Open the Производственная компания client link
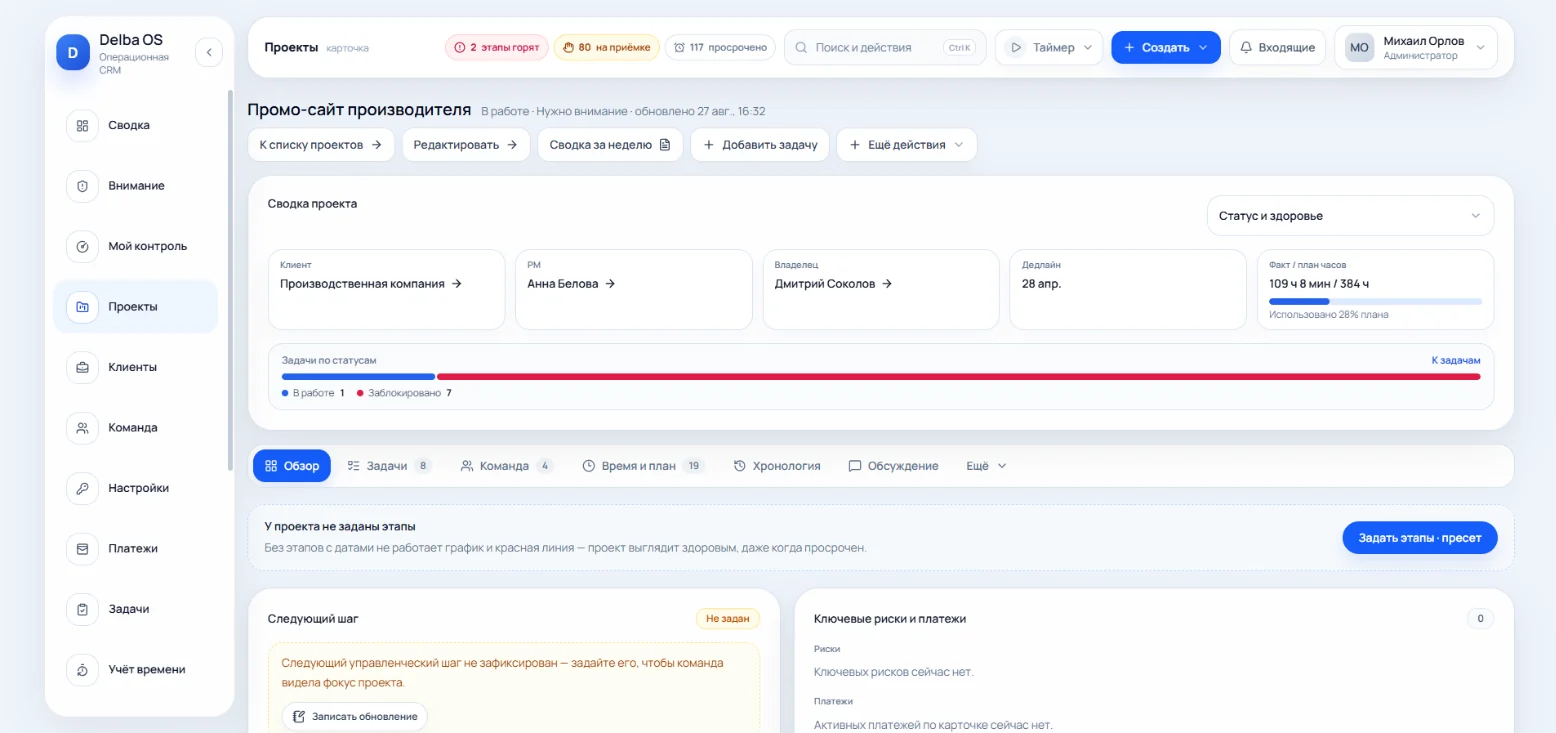The height and width of the screenshot is (733, 1556). (x=371, y=284)
